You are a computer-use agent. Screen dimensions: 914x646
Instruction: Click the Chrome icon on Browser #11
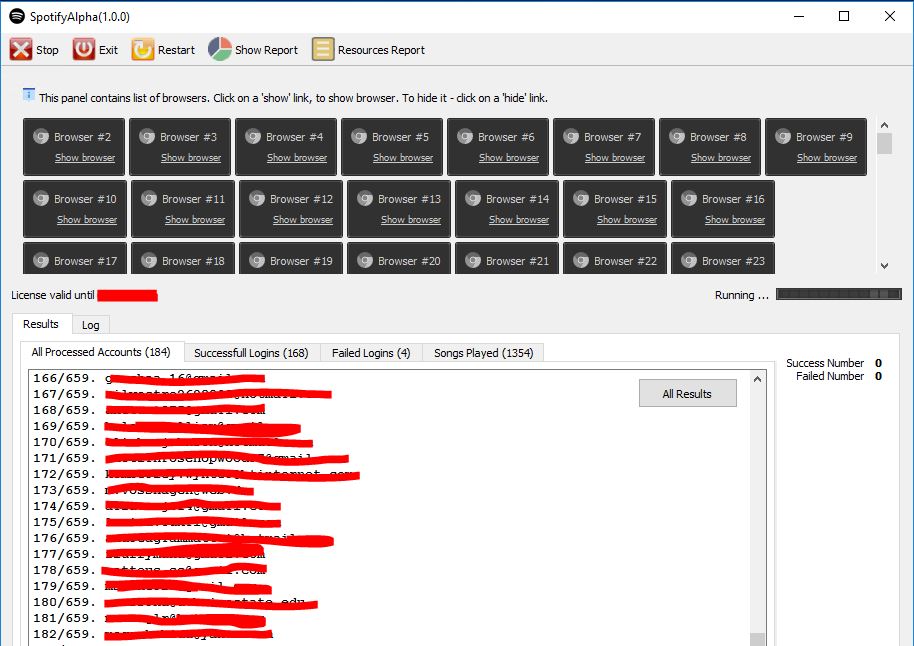(x=149, y=198)
